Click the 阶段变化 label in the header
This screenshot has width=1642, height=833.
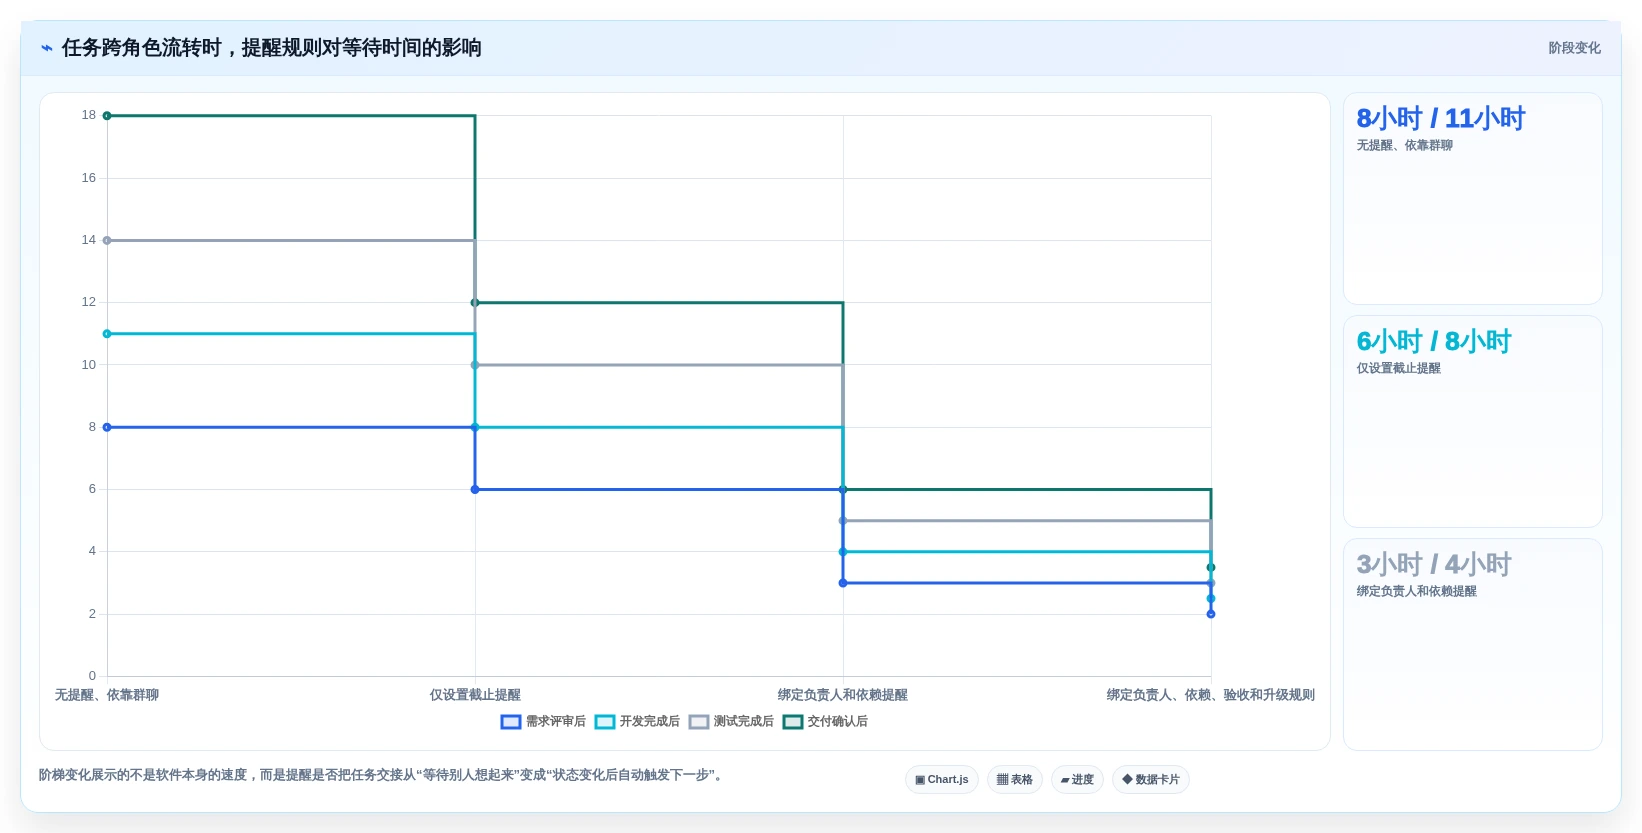pos(1574,48)
